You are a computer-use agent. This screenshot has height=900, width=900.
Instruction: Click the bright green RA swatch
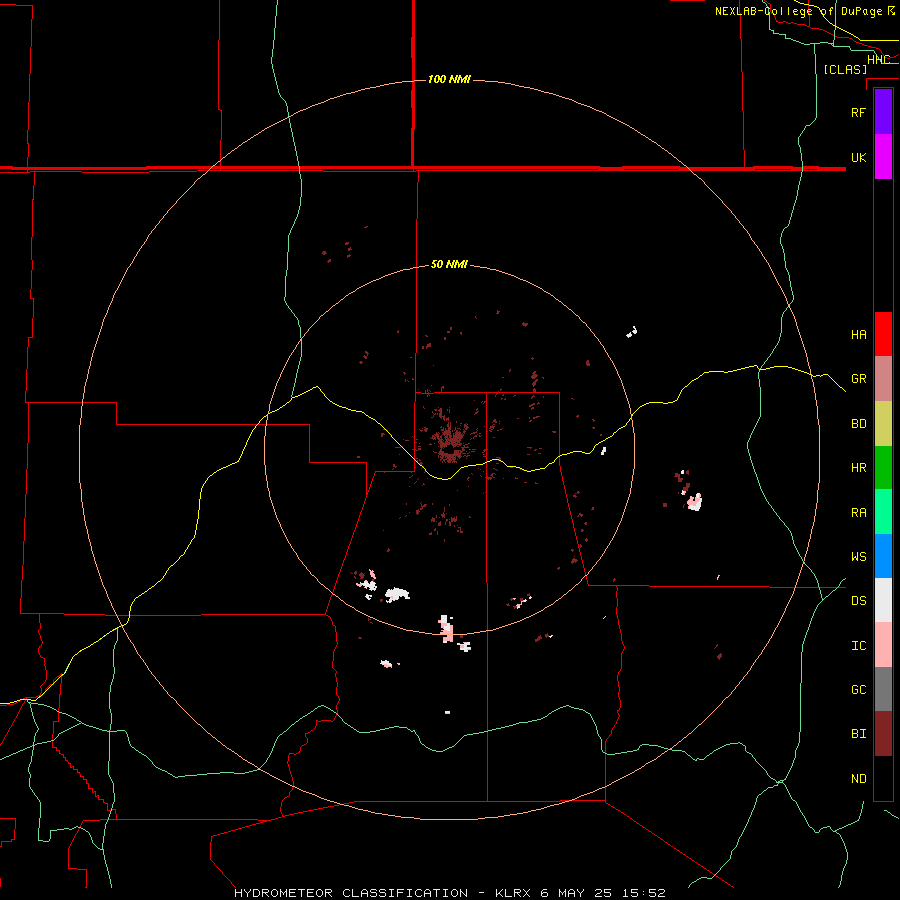coord(883,512)
